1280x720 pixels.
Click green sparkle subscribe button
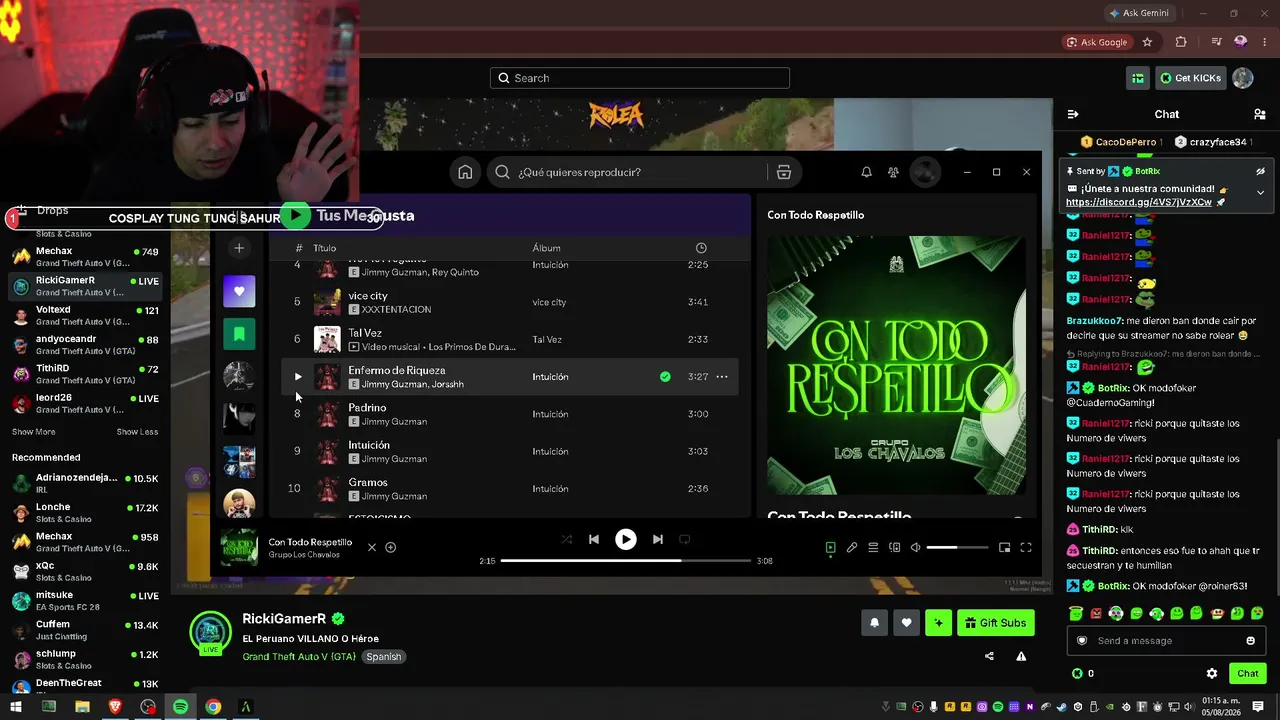click(x=938, y=623)
